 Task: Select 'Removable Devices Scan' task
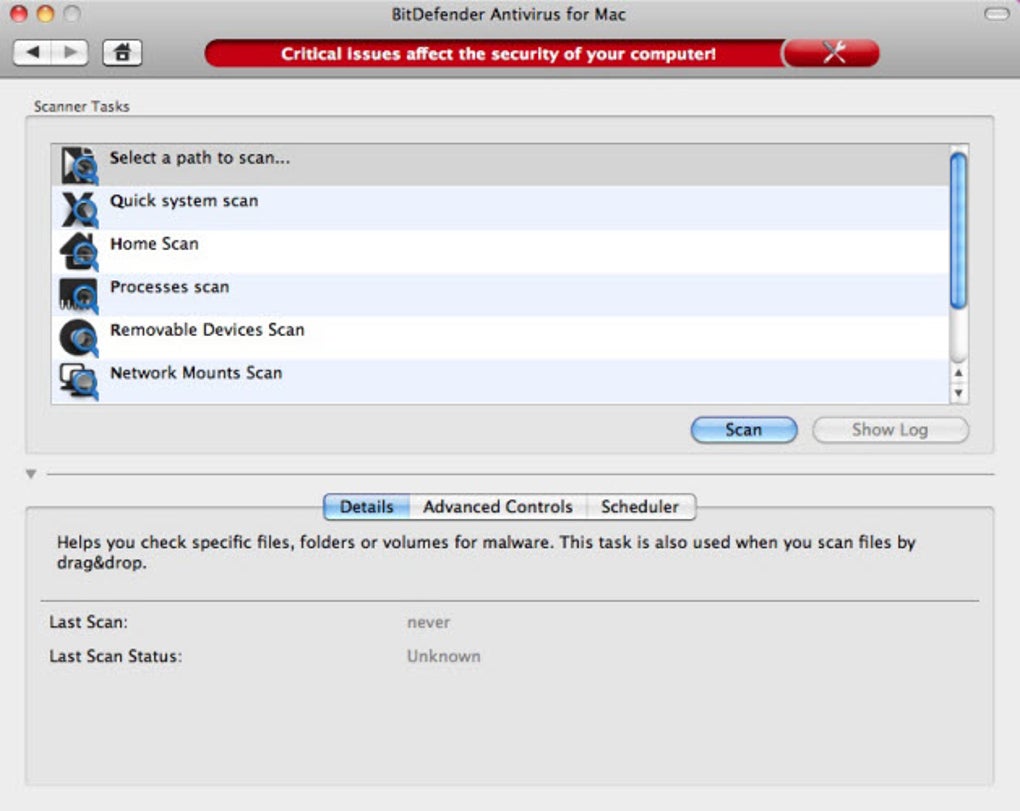500,338
